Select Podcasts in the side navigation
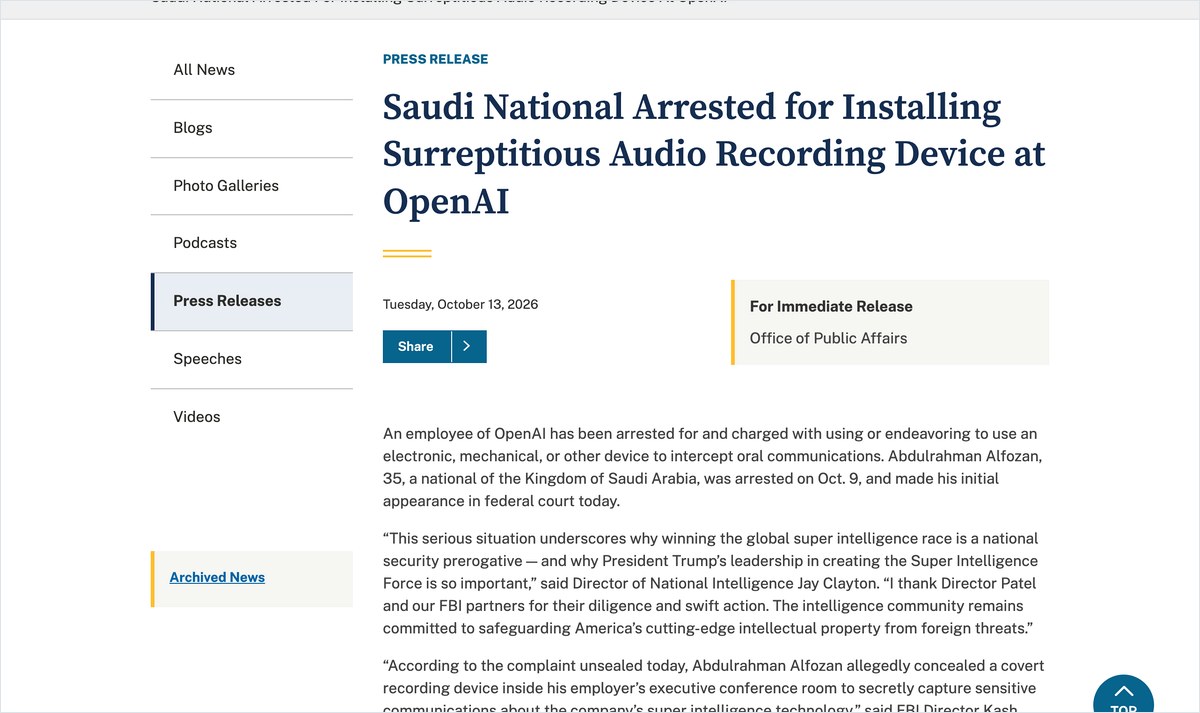 (252, 243)
